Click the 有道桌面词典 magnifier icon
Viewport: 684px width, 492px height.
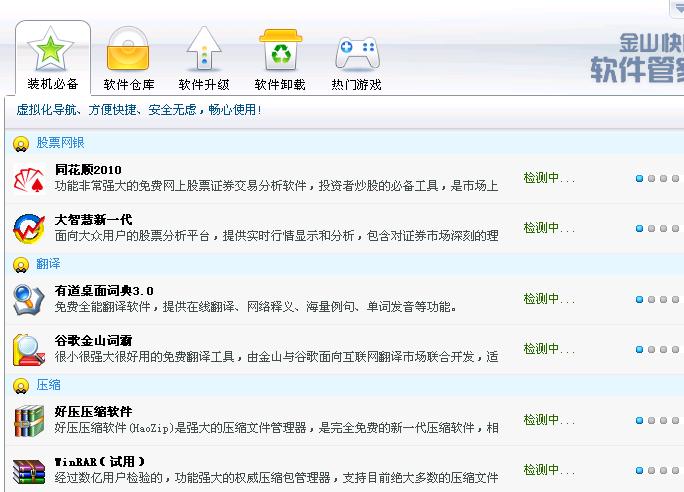point(28,299)
